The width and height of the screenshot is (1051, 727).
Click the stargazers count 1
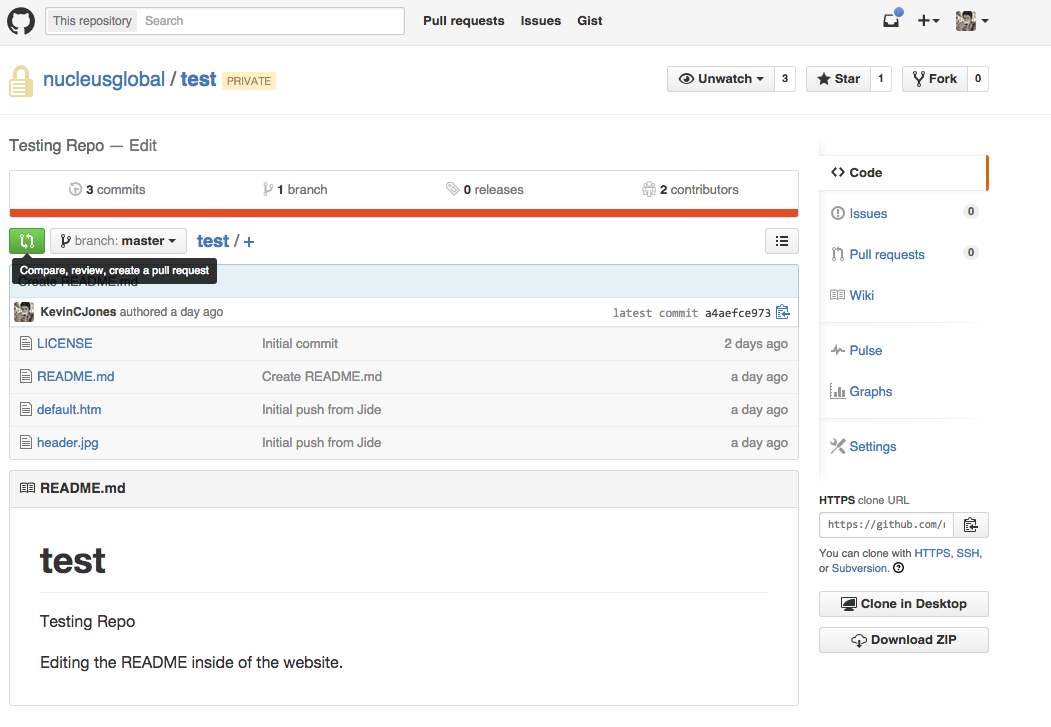point(881,78)
